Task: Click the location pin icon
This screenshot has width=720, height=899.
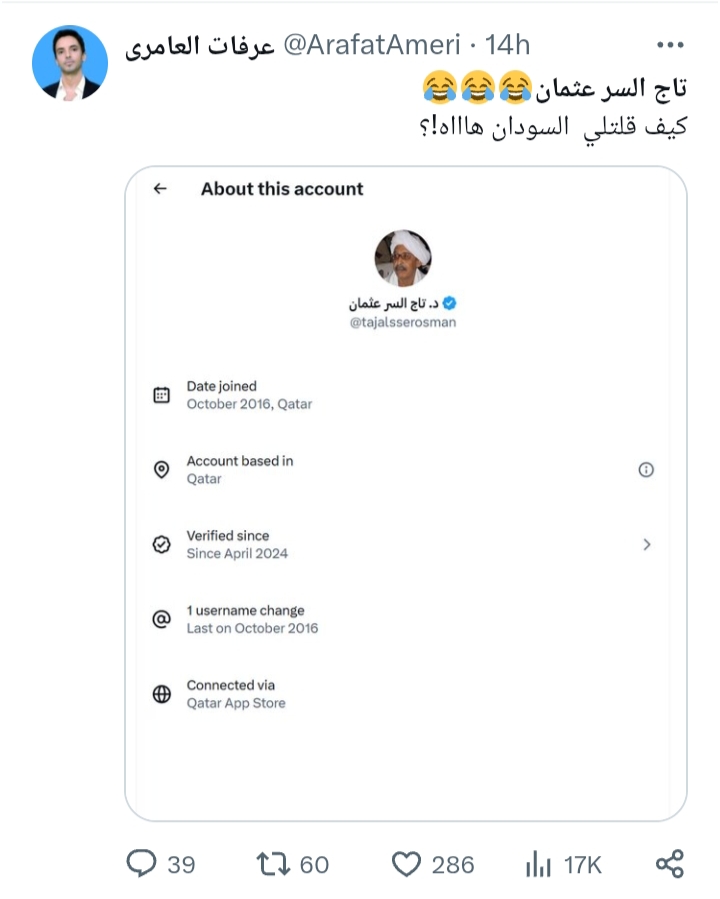Action: coord(161,470)
